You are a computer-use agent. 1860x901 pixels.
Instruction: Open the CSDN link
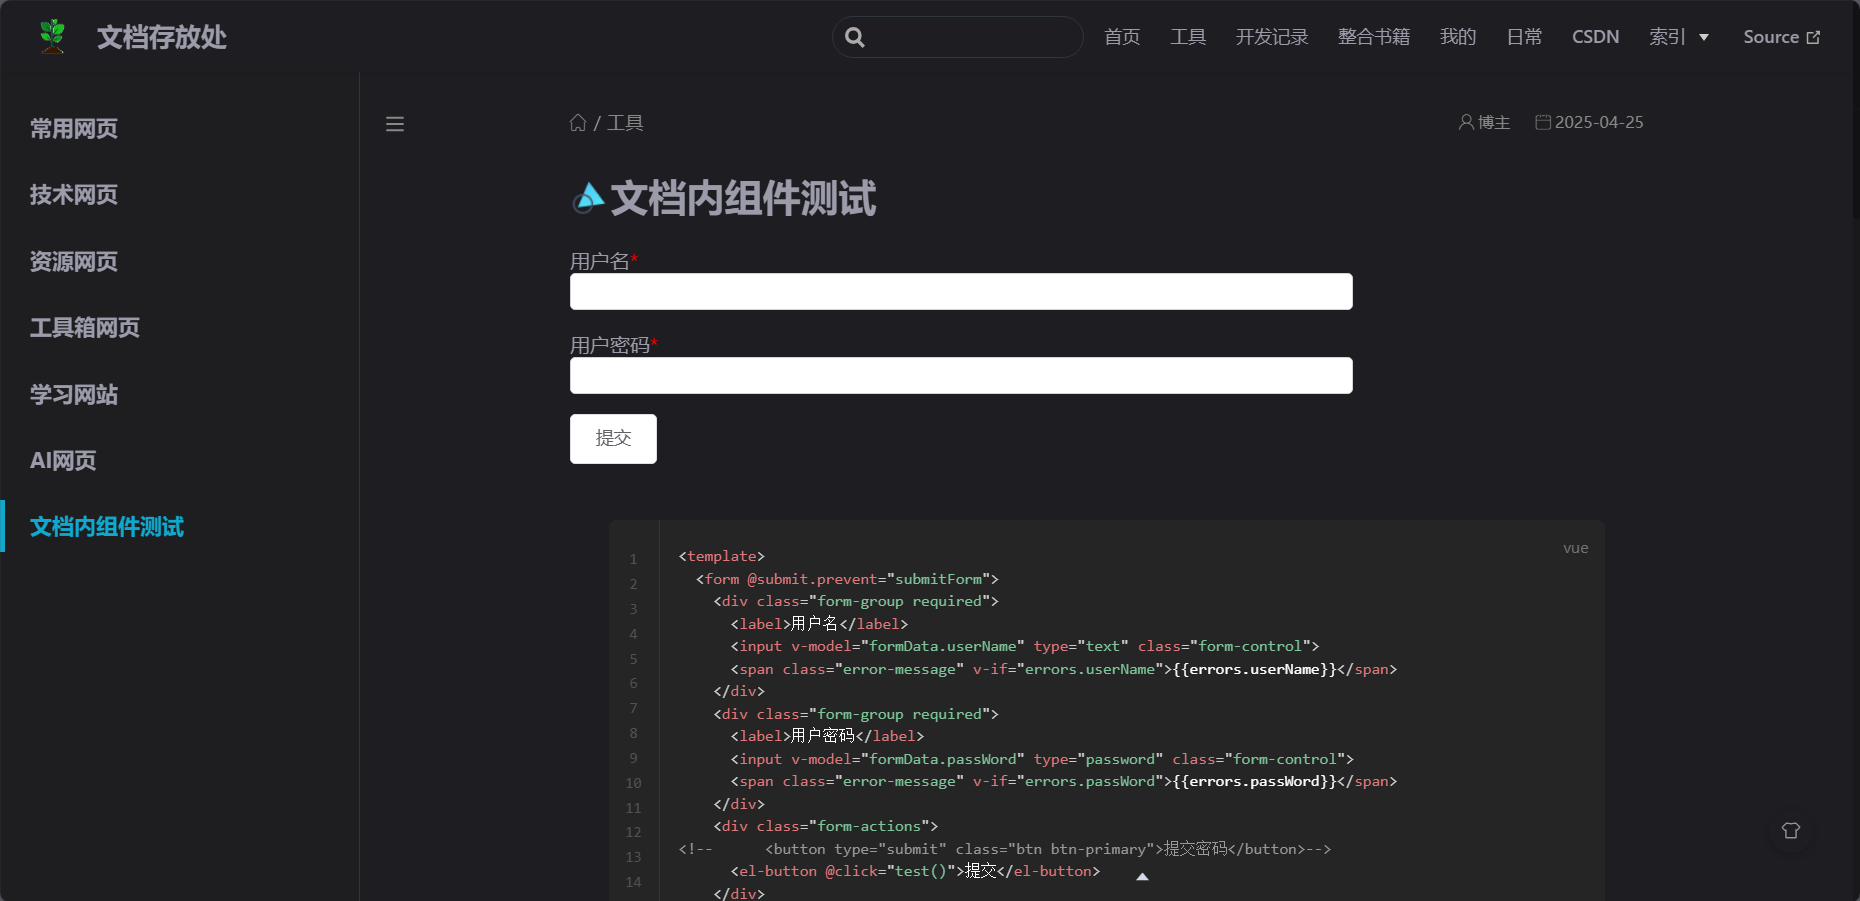coord(1595,36)
